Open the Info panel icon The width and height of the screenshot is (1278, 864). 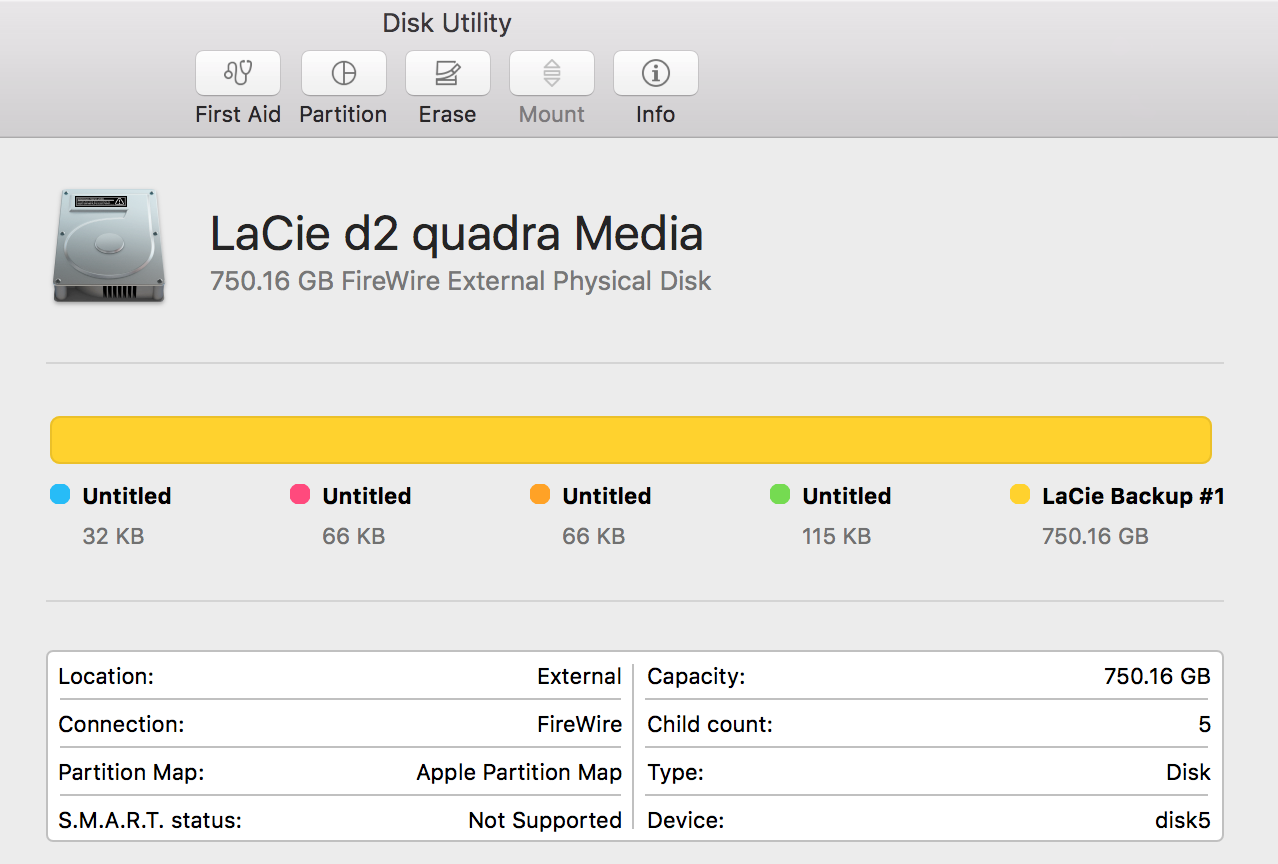coord(655,73)
